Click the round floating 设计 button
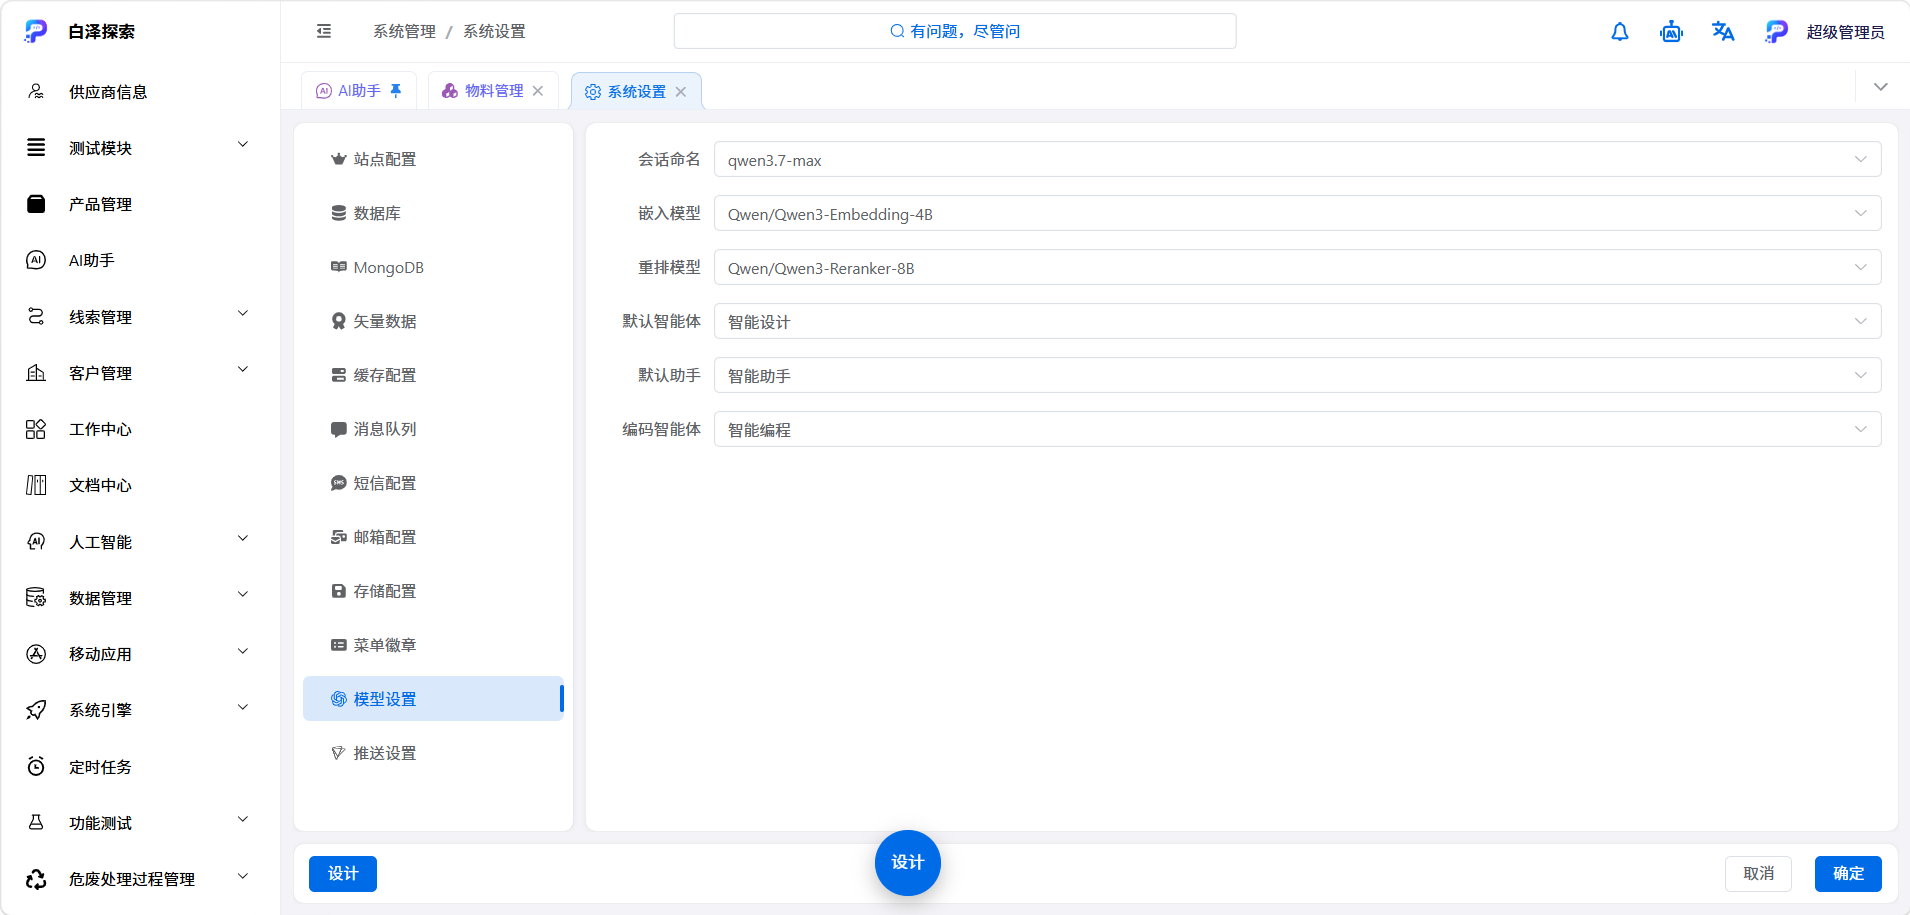The height and width of the screenshot is (915, 1910). 908,863
